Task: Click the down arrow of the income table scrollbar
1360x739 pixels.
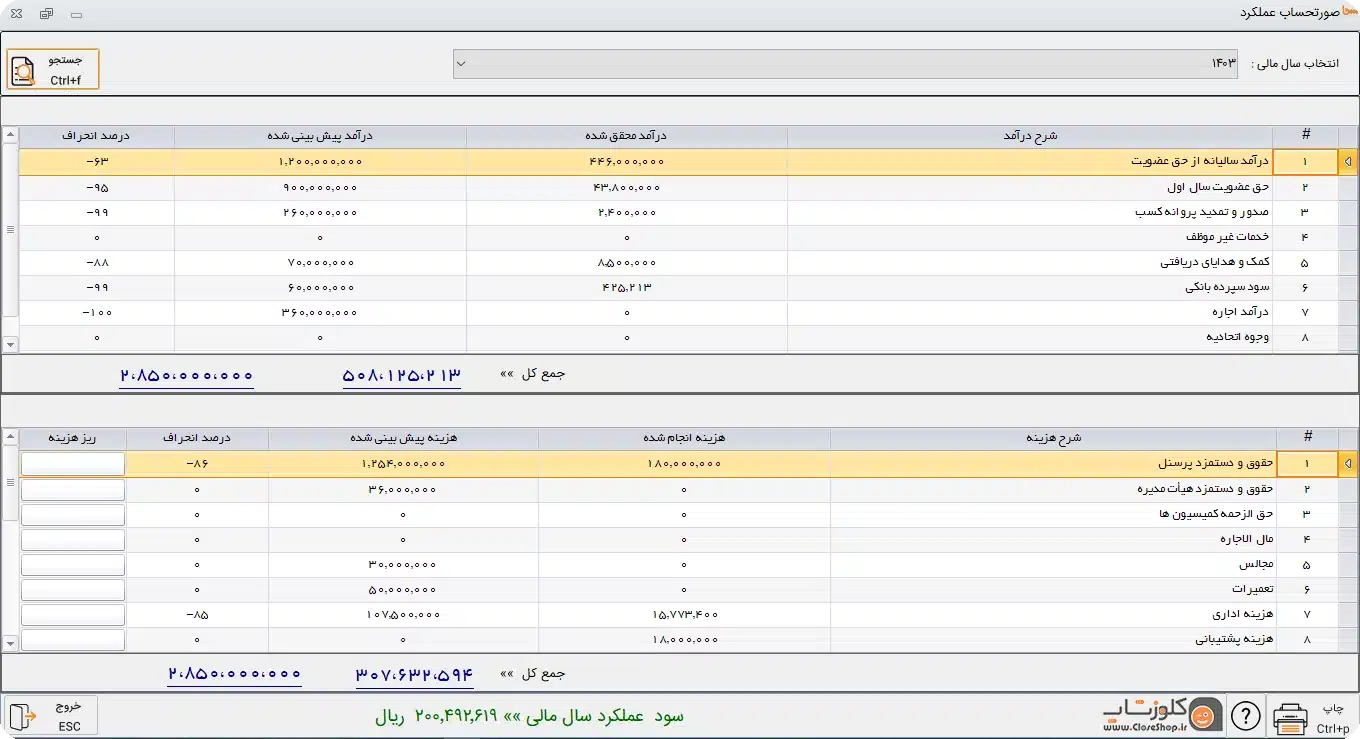Action: click(x=11, y=344)
